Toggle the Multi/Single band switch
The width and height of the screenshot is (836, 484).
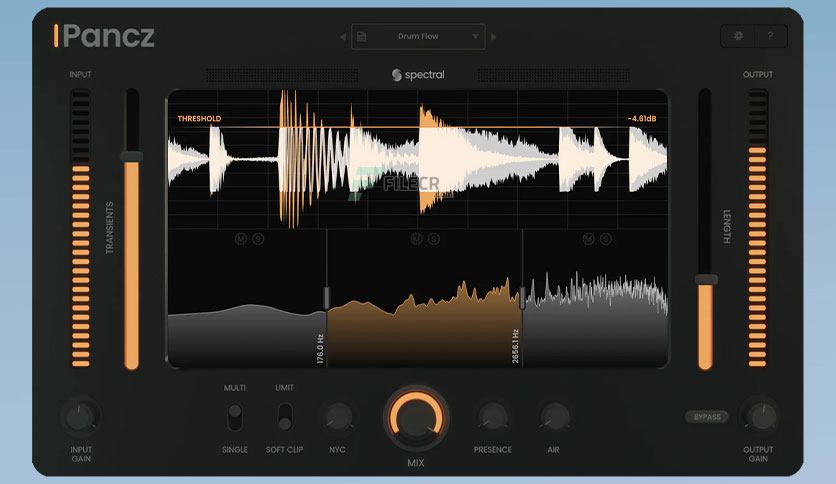click(235, 417)
